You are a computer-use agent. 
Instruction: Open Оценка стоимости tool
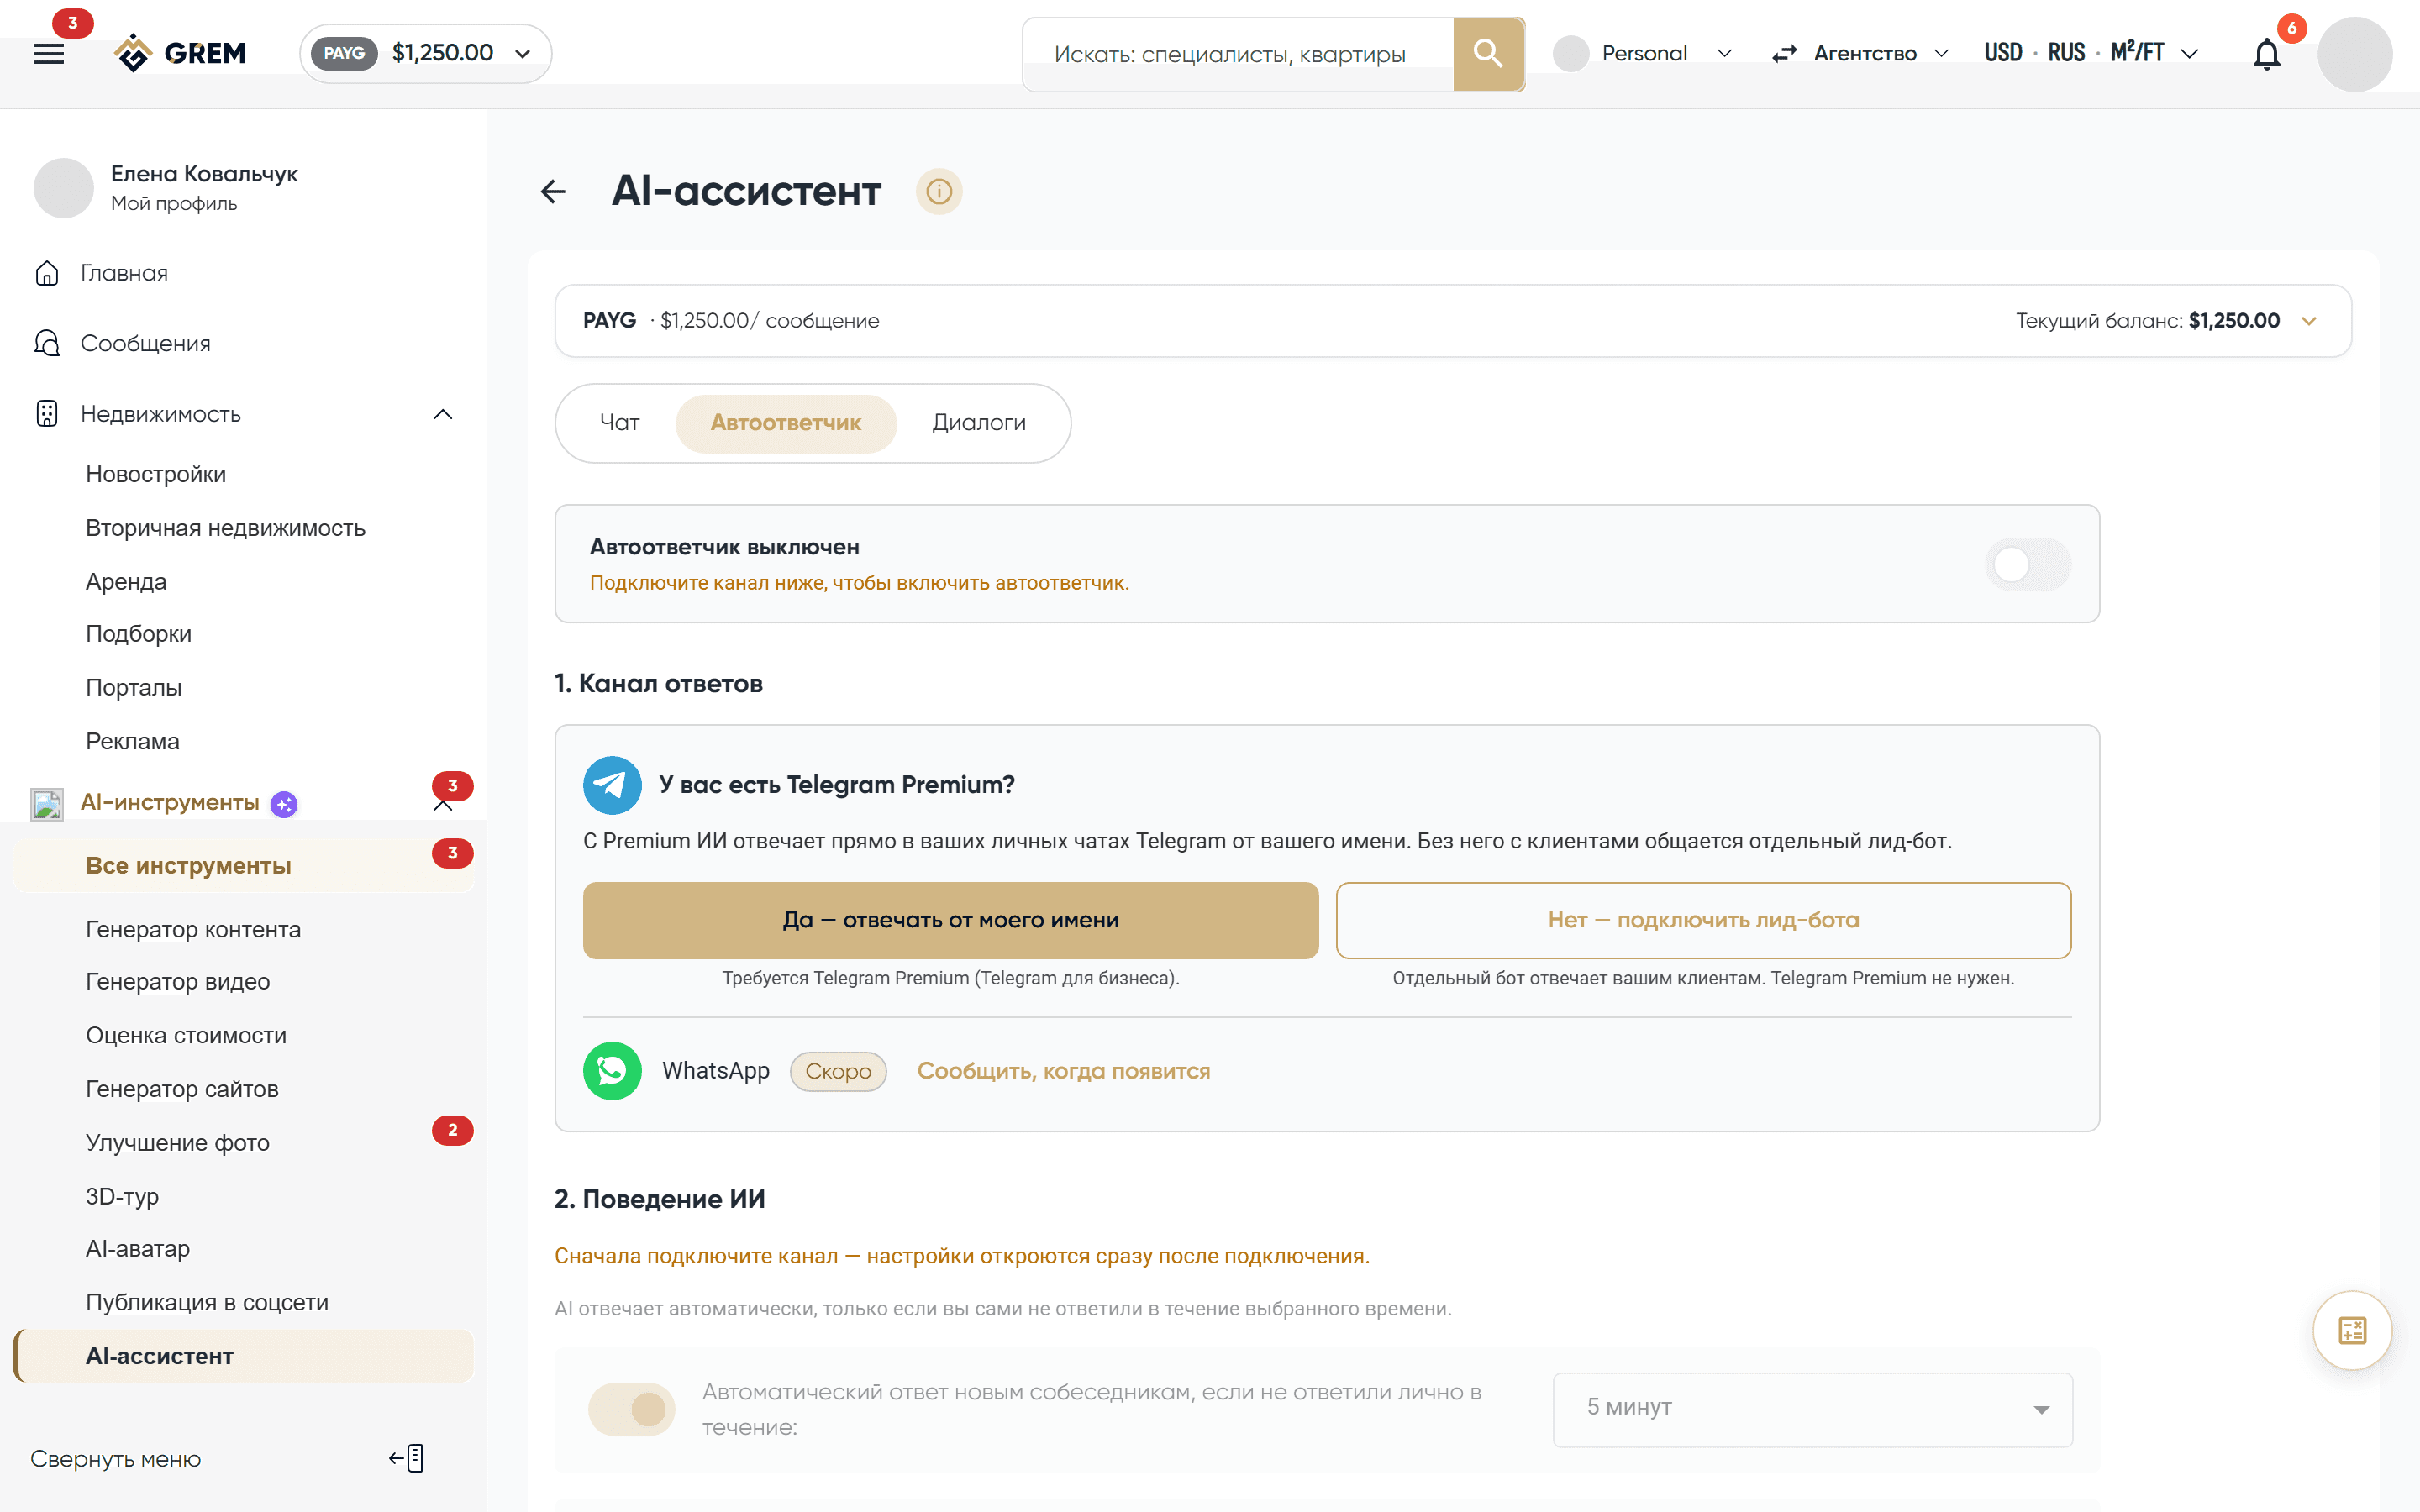186,1035
